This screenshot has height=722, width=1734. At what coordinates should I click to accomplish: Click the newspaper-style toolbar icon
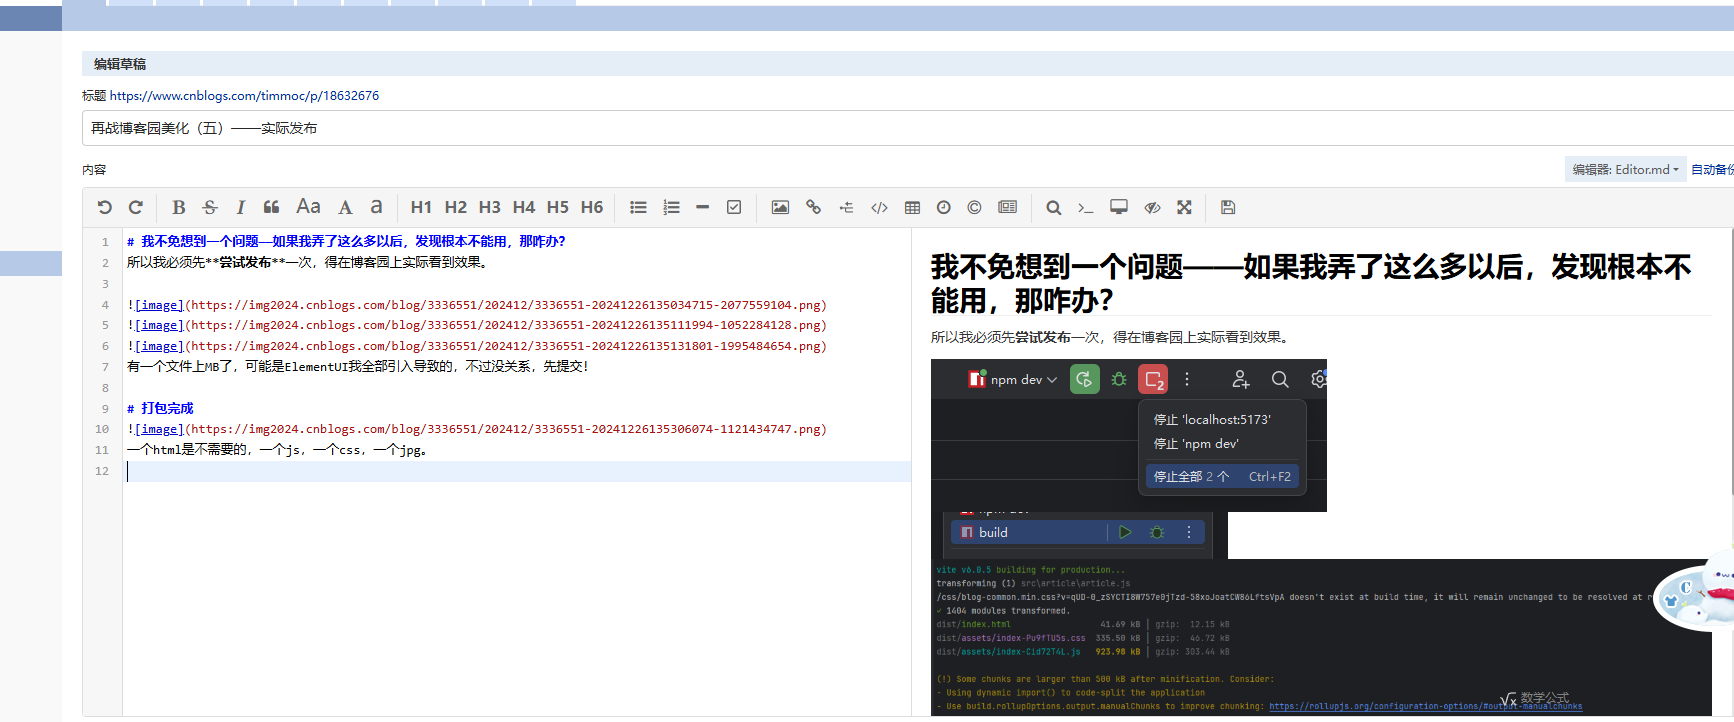coord(1007,207)
